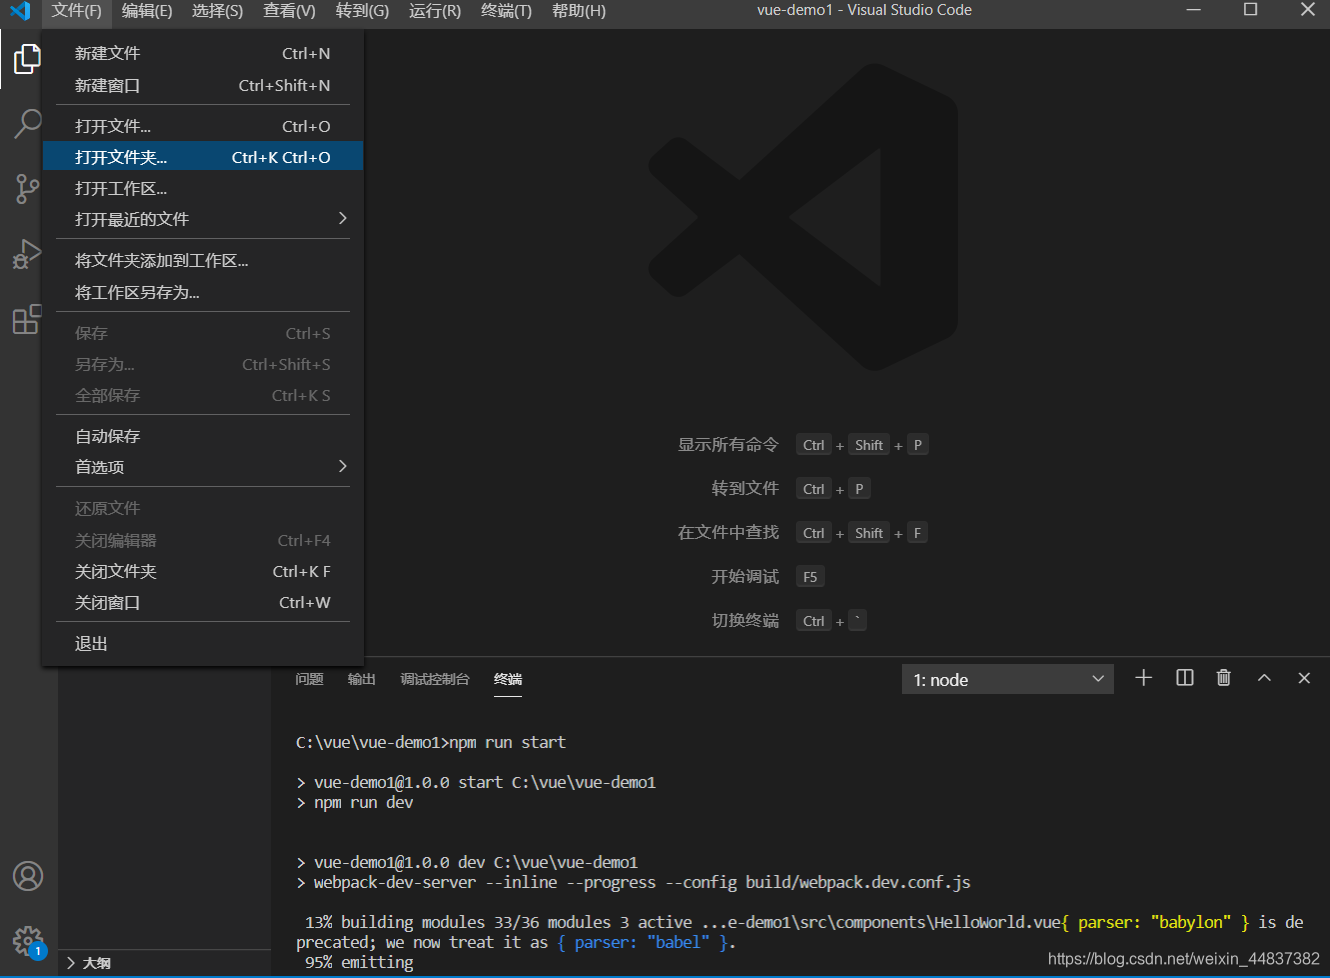Click the 'vue-demo1 - Visual Studio Code' title
Image resolution: width=1330 pixels, height=978 pixels.
(x=864, y=10)
